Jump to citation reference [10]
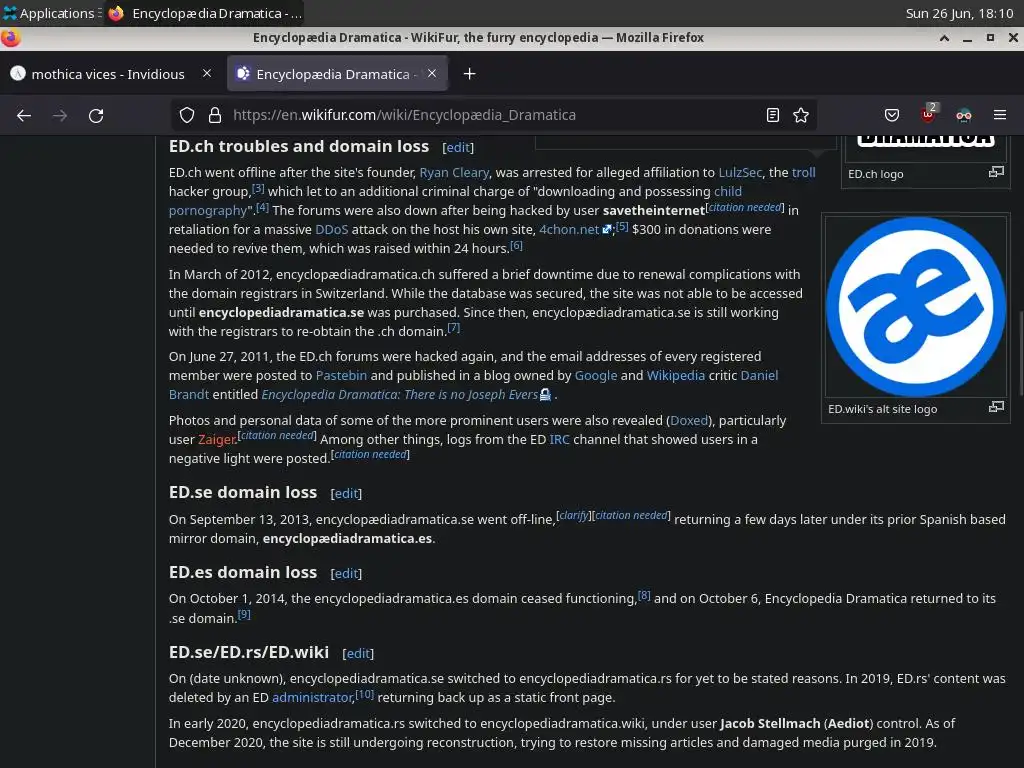The width and height of the screenshot is (1024, 768). (364, 694)
